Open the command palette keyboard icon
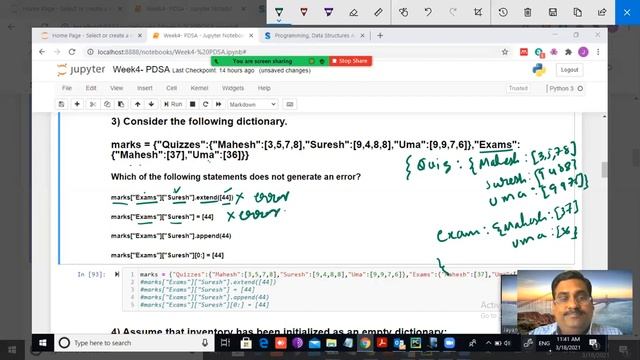 [x=289, y=104]
